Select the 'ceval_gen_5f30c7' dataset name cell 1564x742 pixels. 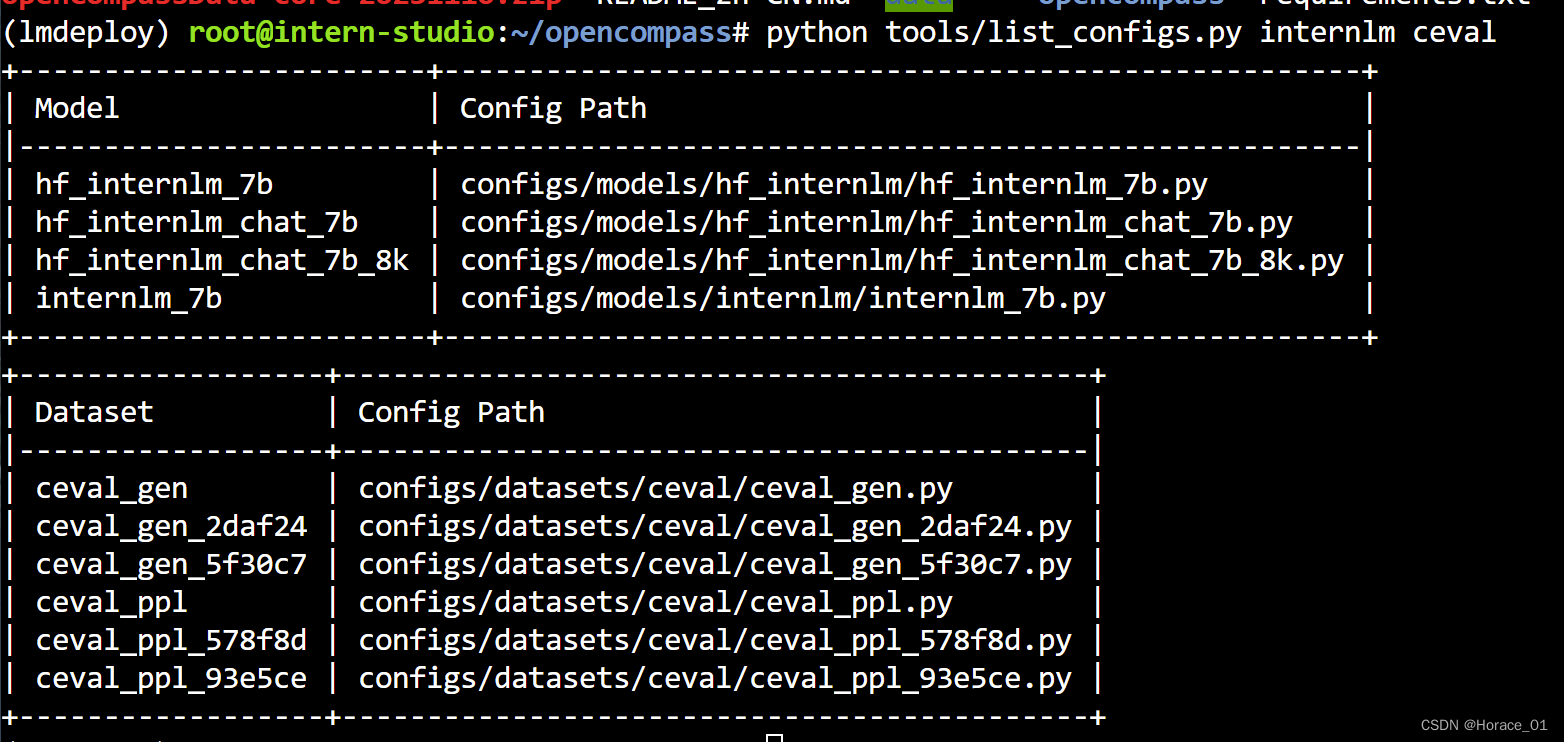(x=171, y=564)
